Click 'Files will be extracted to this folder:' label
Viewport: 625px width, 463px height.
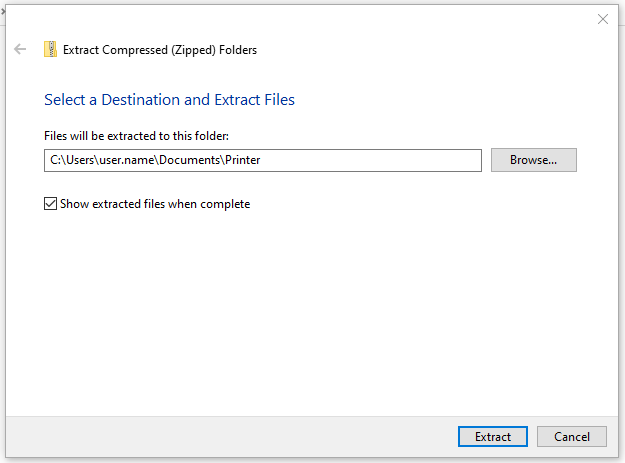[136, 136]
